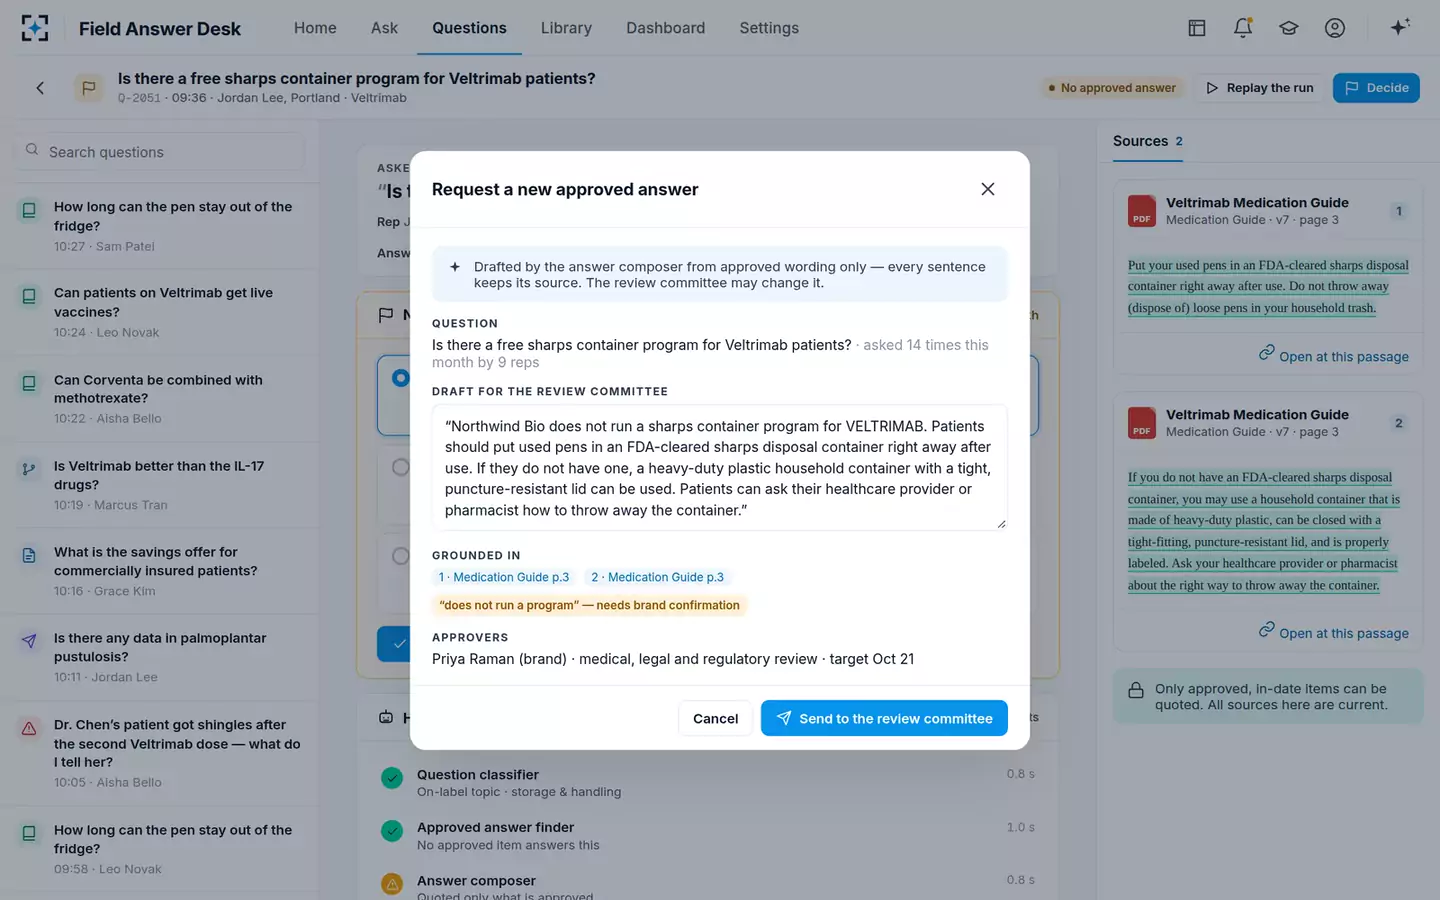Select the third radio option behind the dialog
The height and width of the screenshot is (900, 1440).
(x=400, y=556)
